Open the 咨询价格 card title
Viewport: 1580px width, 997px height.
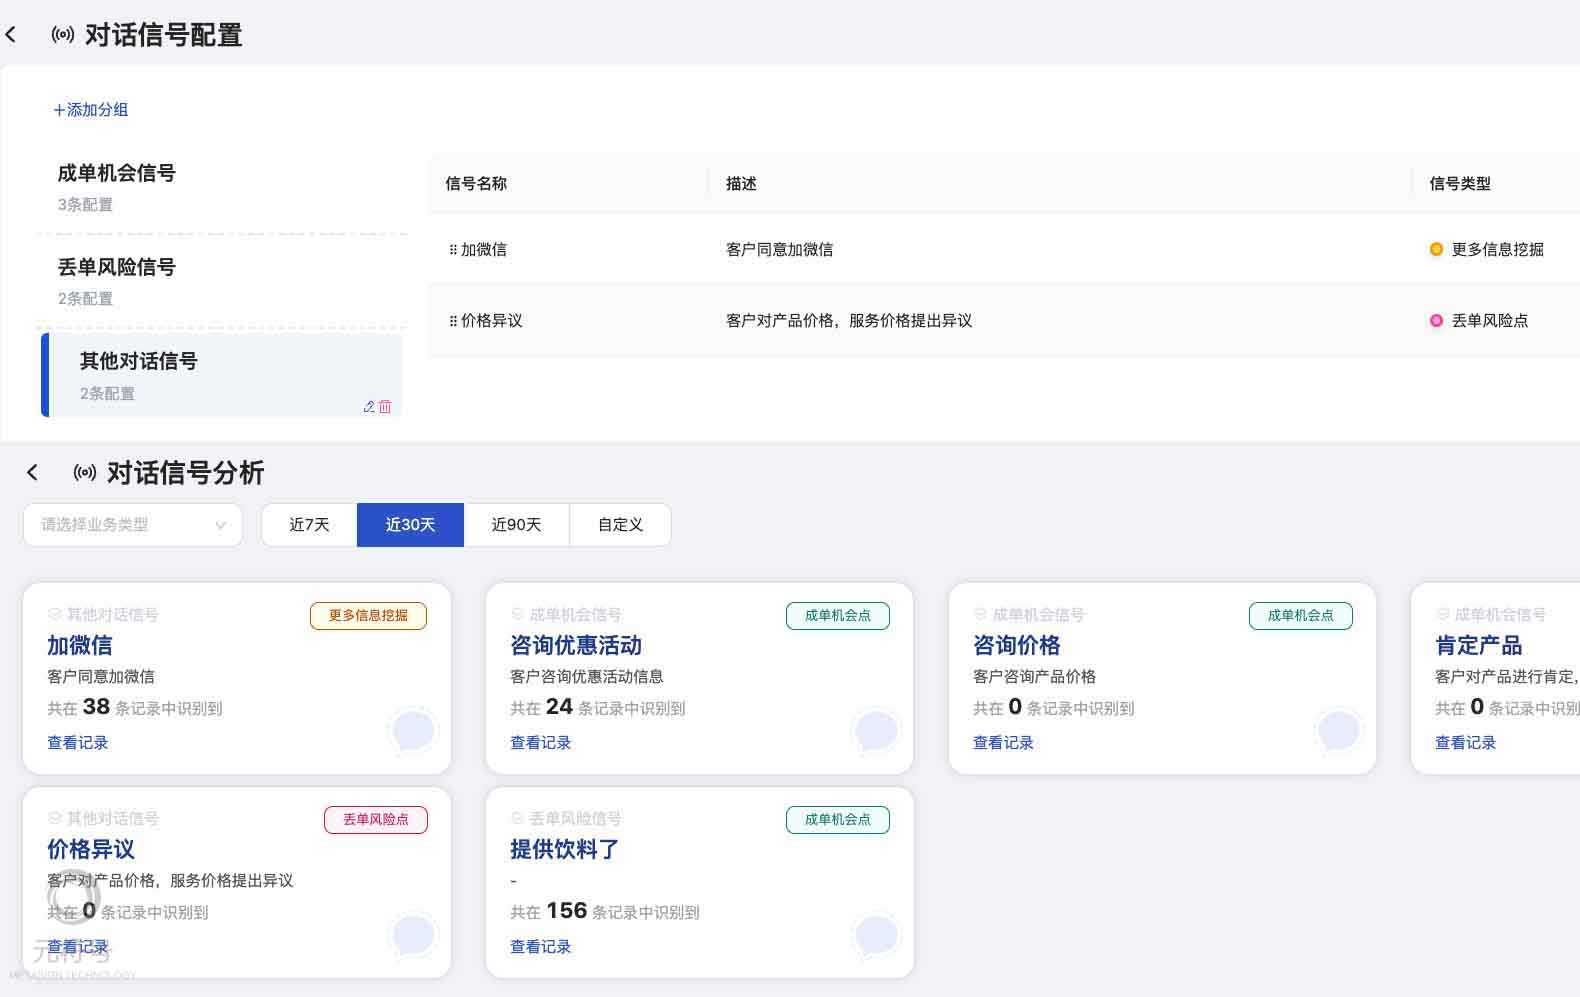(1017, 646)
